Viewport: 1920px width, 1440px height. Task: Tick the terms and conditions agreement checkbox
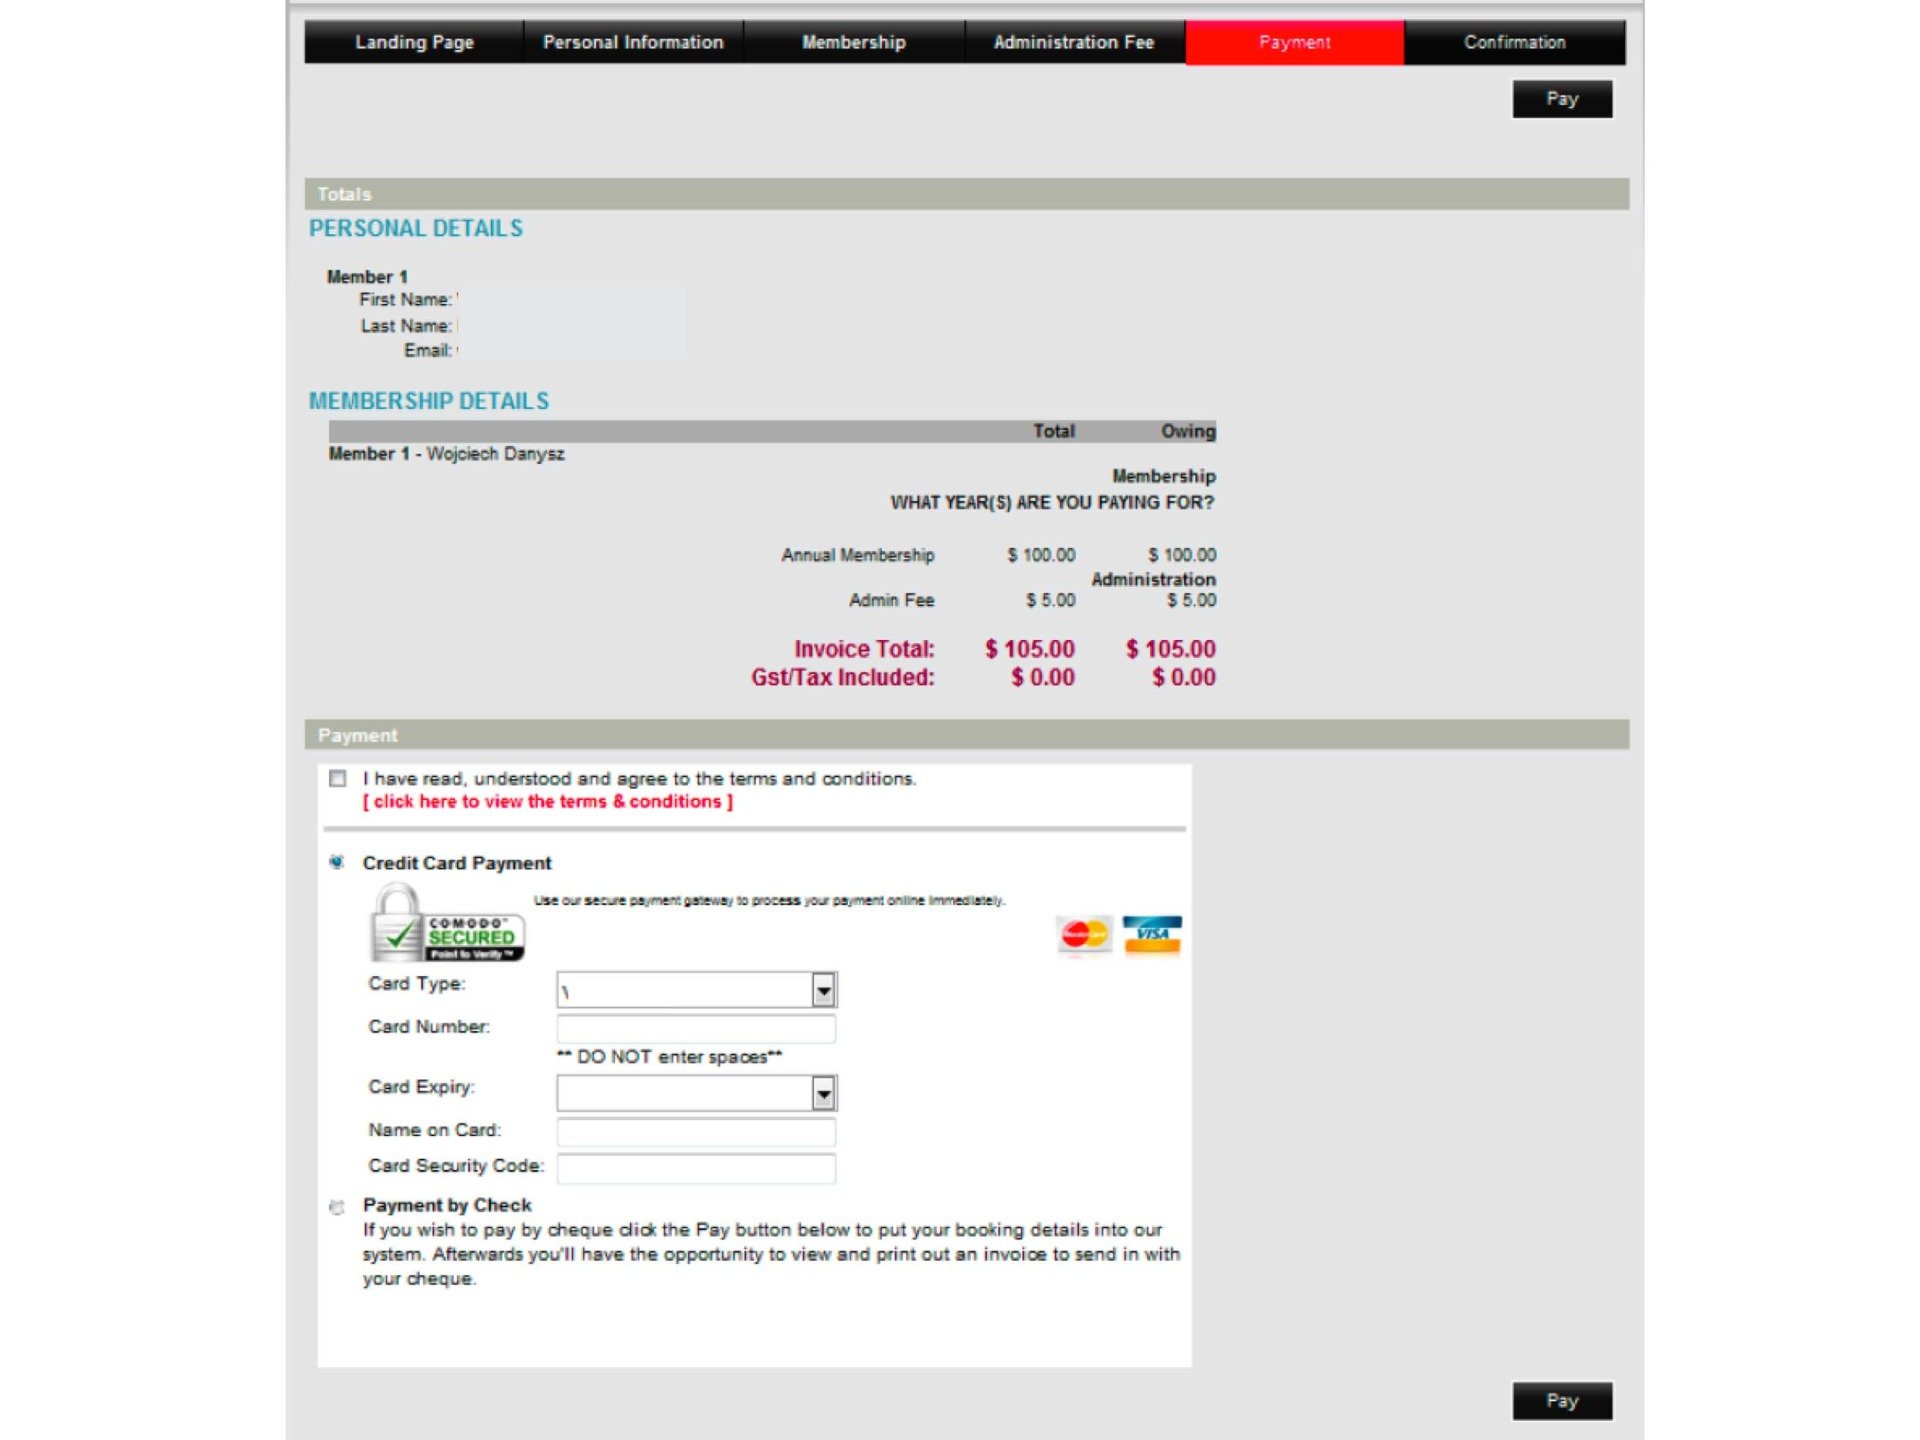pos(338,779)
